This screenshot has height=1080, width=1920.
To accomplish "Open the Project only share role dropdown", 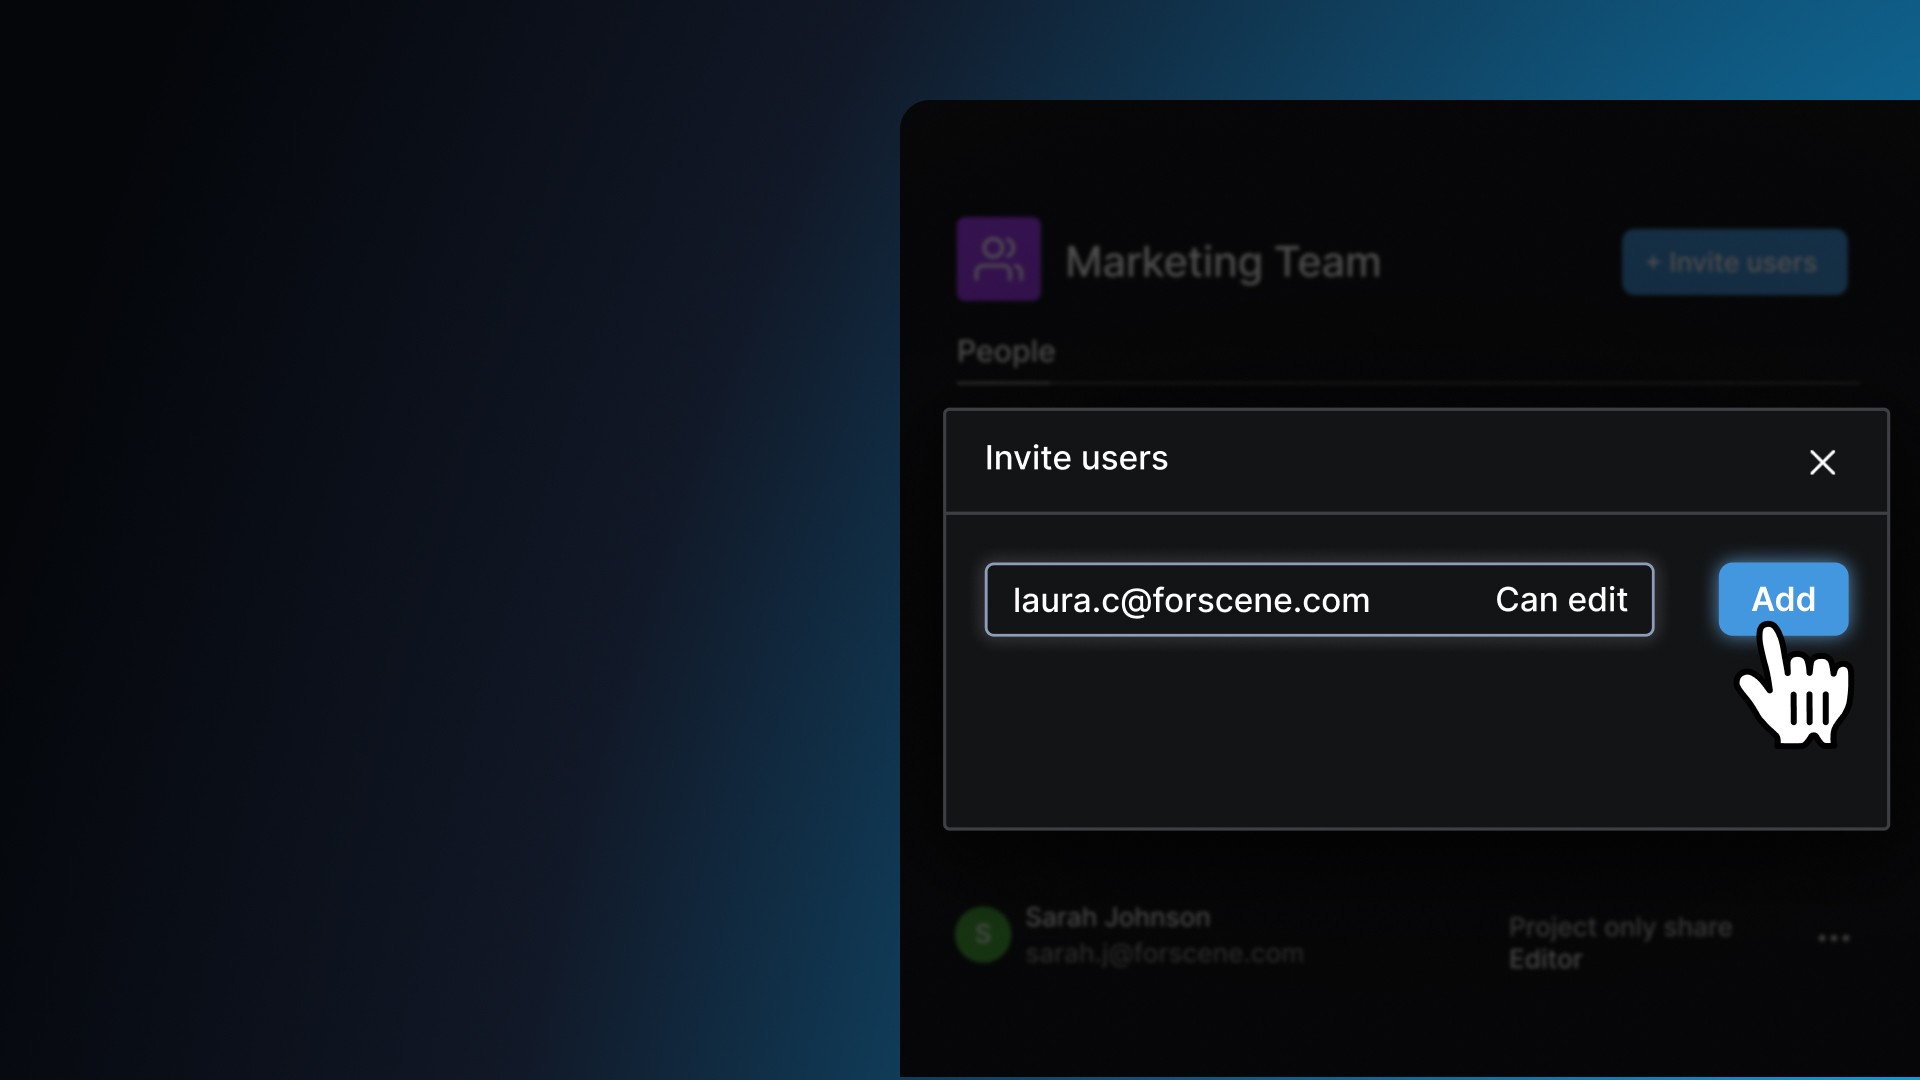I will tap(1619, 927).
